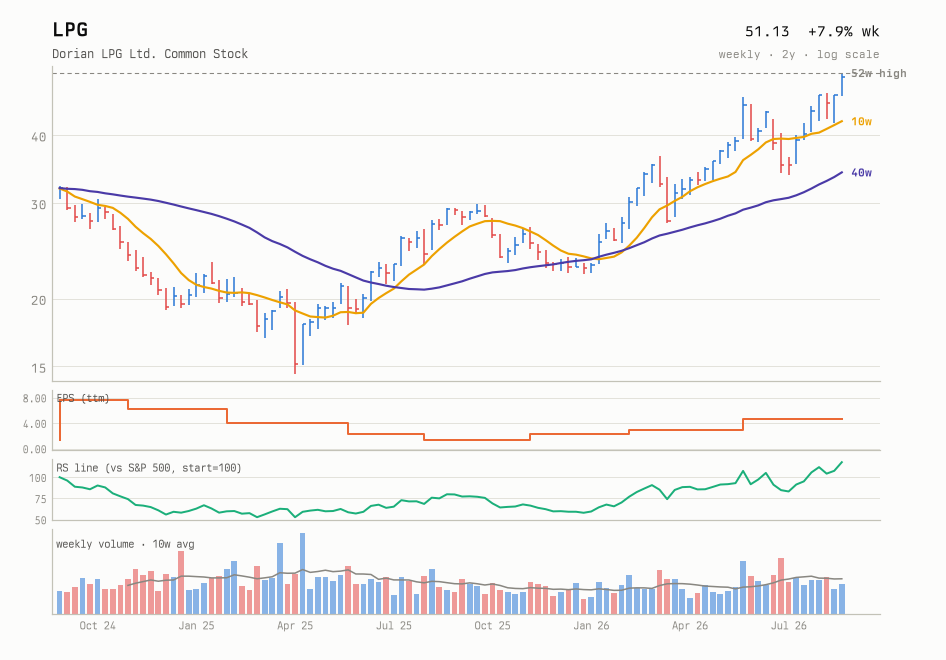
Task: Click the 'weekly volume · 10w avg' label
Action: 125,544
